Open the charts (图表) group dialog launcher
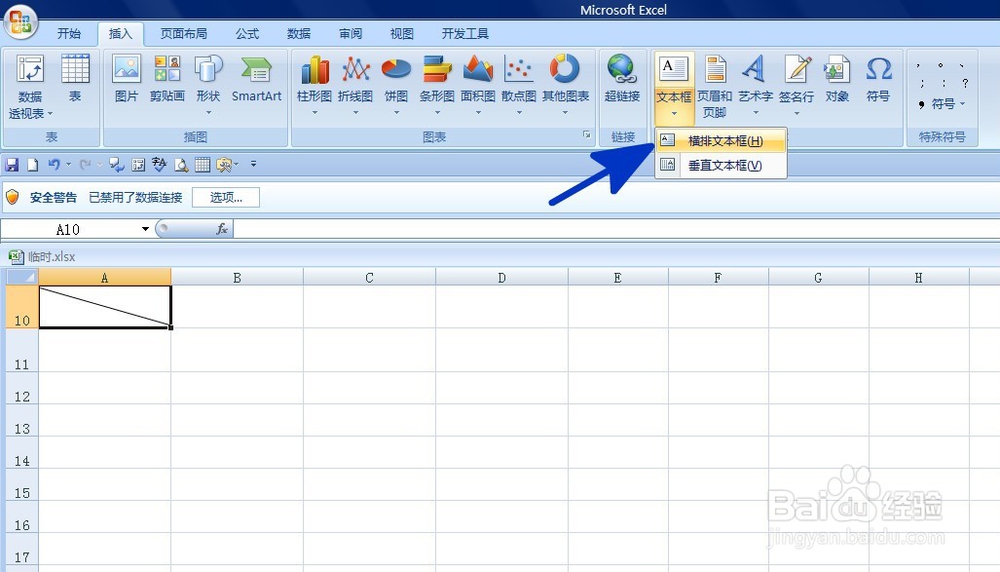The image size is (1000, 572). point(587,135)
